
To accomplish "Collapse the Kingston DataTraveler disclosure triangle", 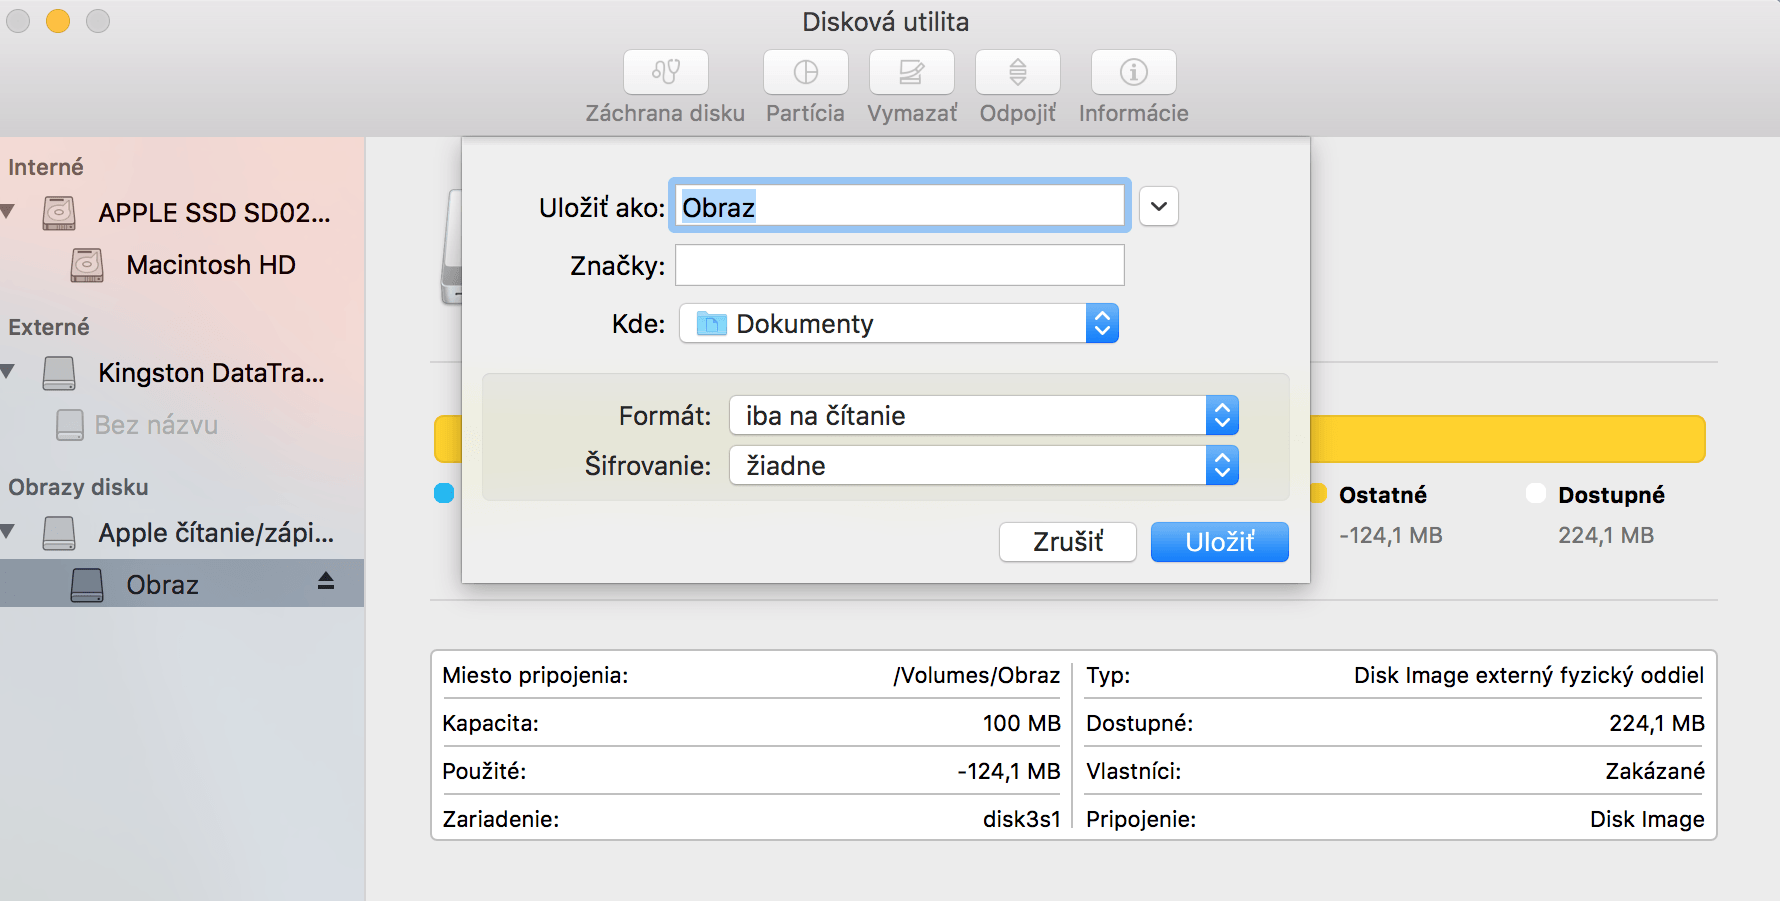I will (x=9, y=372).
